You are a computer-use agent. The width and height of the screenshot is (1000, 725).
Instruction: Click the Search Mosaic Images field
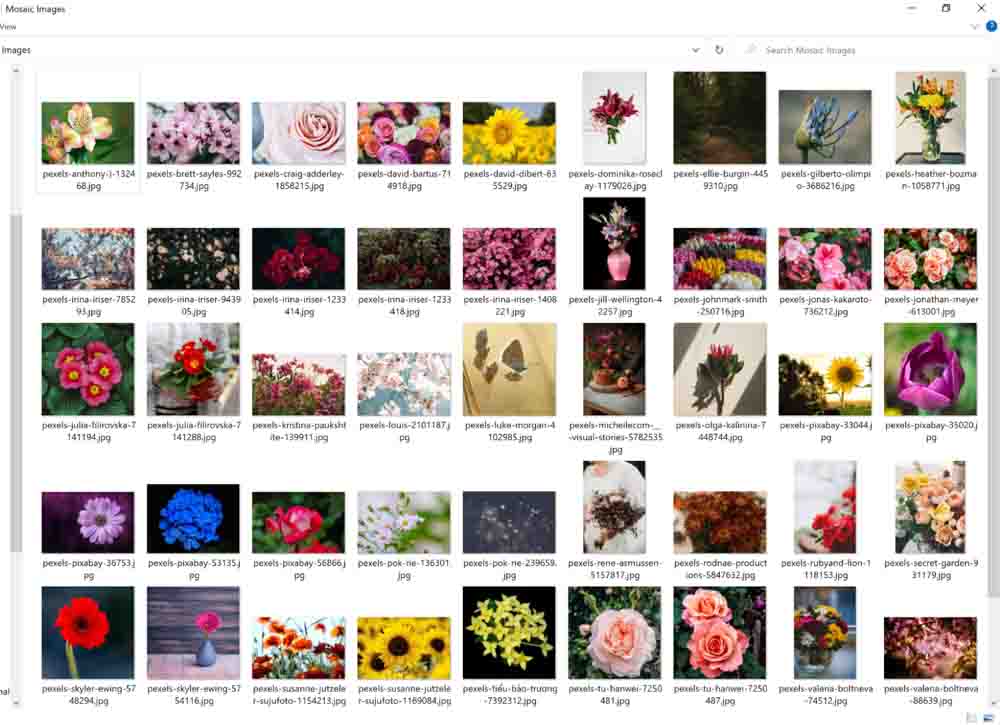(860, 50)
